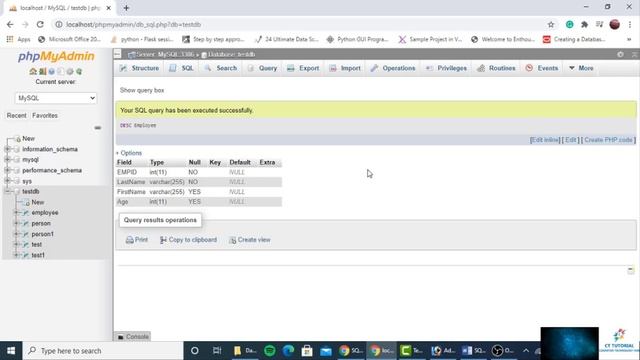Expand the person1 table node
This screenshot has width=640, height=360.
17,234
